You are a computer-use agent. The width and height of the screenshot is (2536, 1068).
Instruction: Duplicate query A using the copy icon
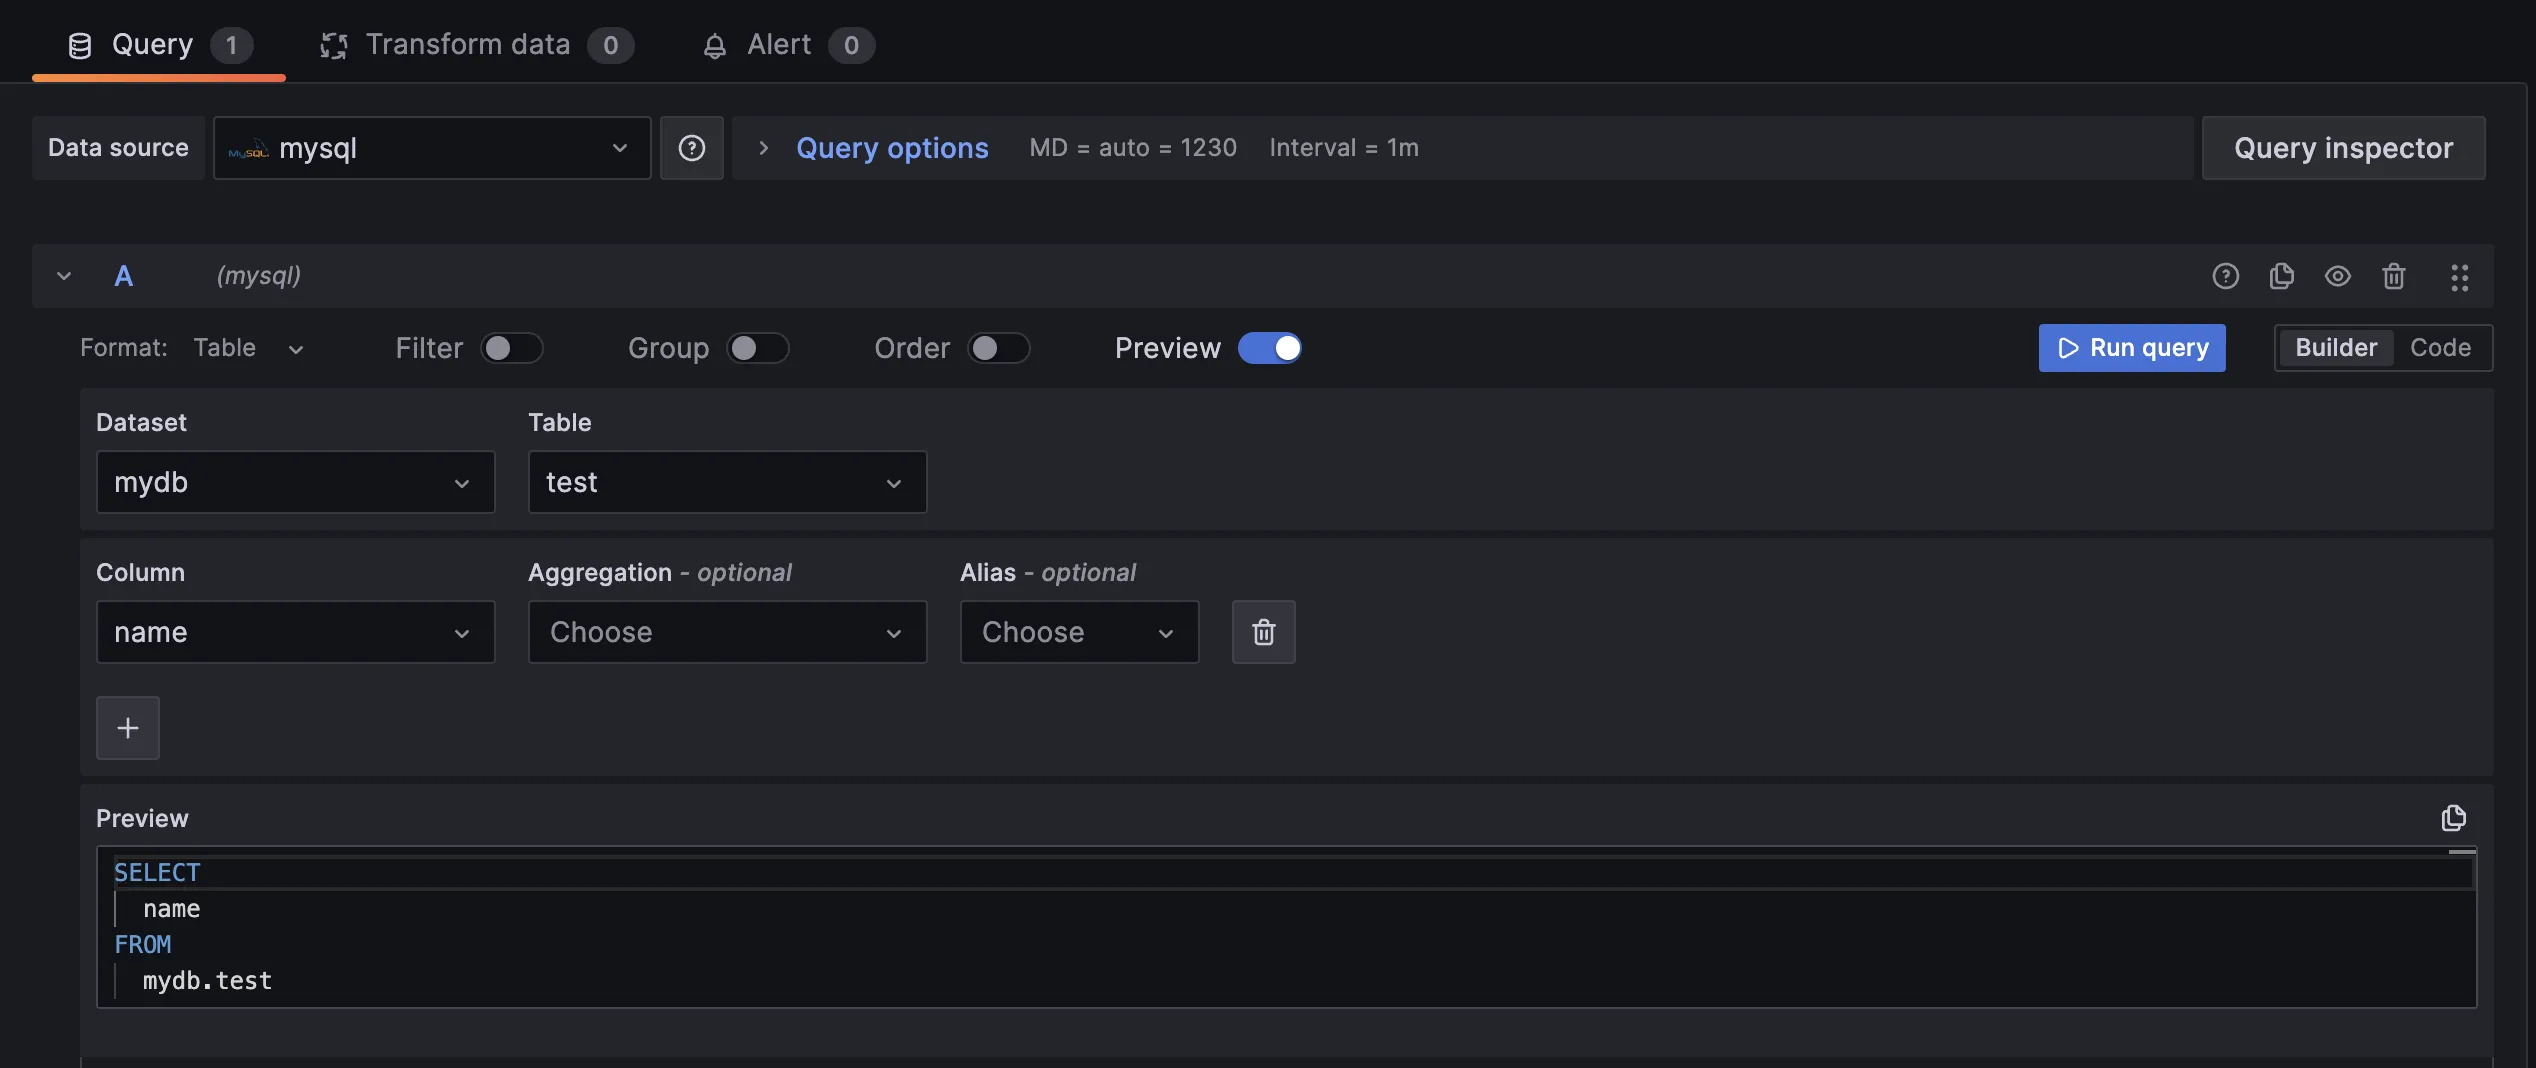[2281, 276]
